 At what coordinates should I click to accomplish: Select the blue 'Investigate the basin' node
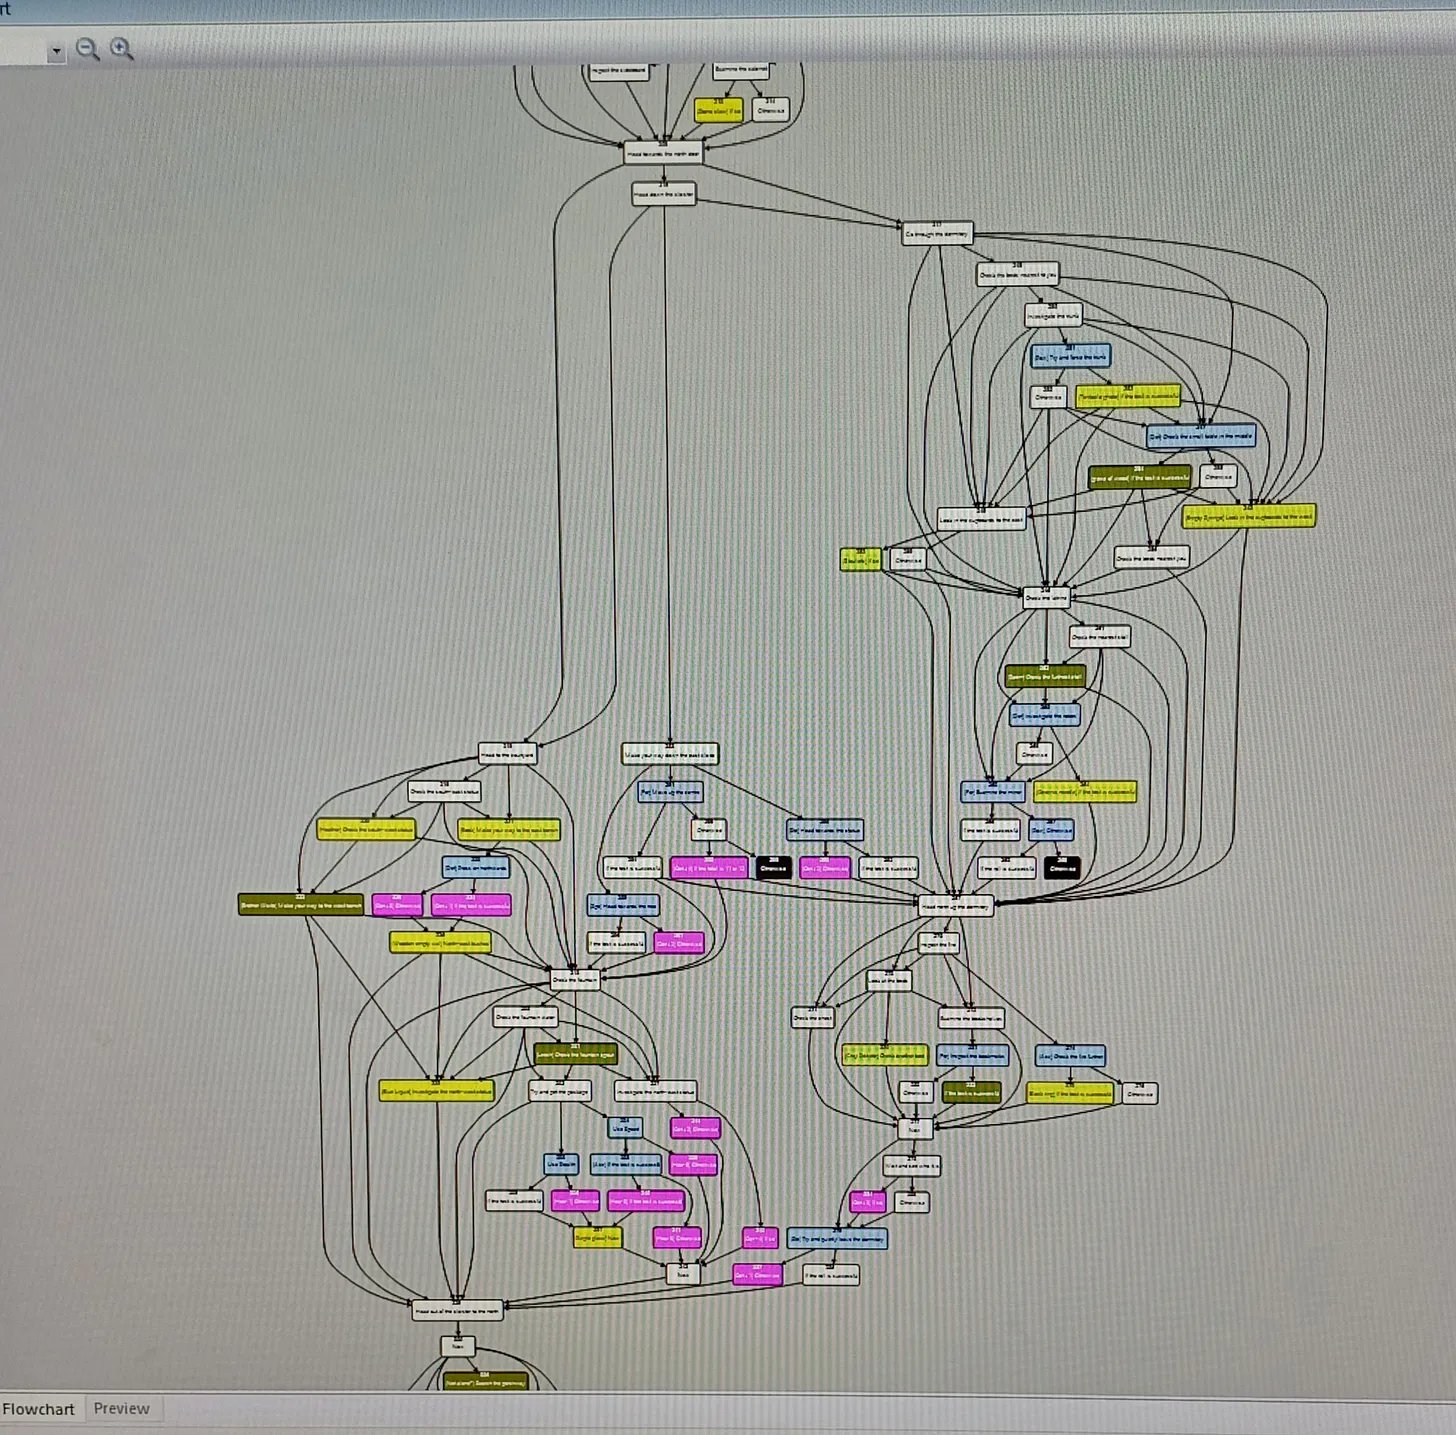click(x=1045, y=716)
